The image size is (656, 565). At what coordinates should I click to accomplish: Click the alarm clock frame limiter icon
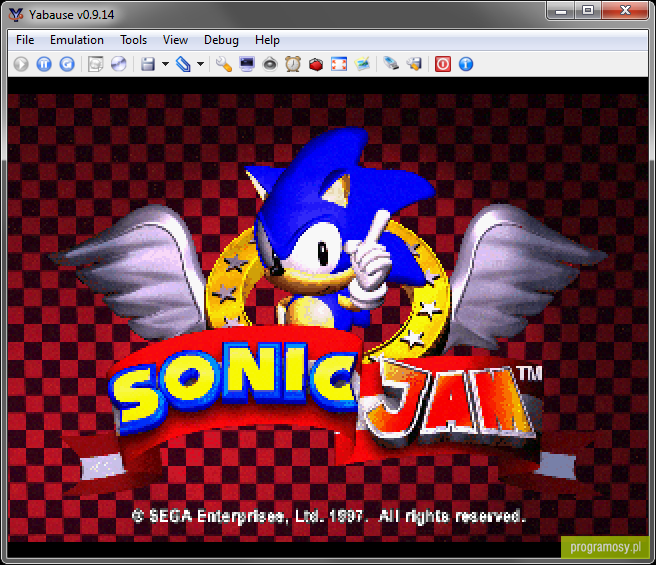pos(293,64)
